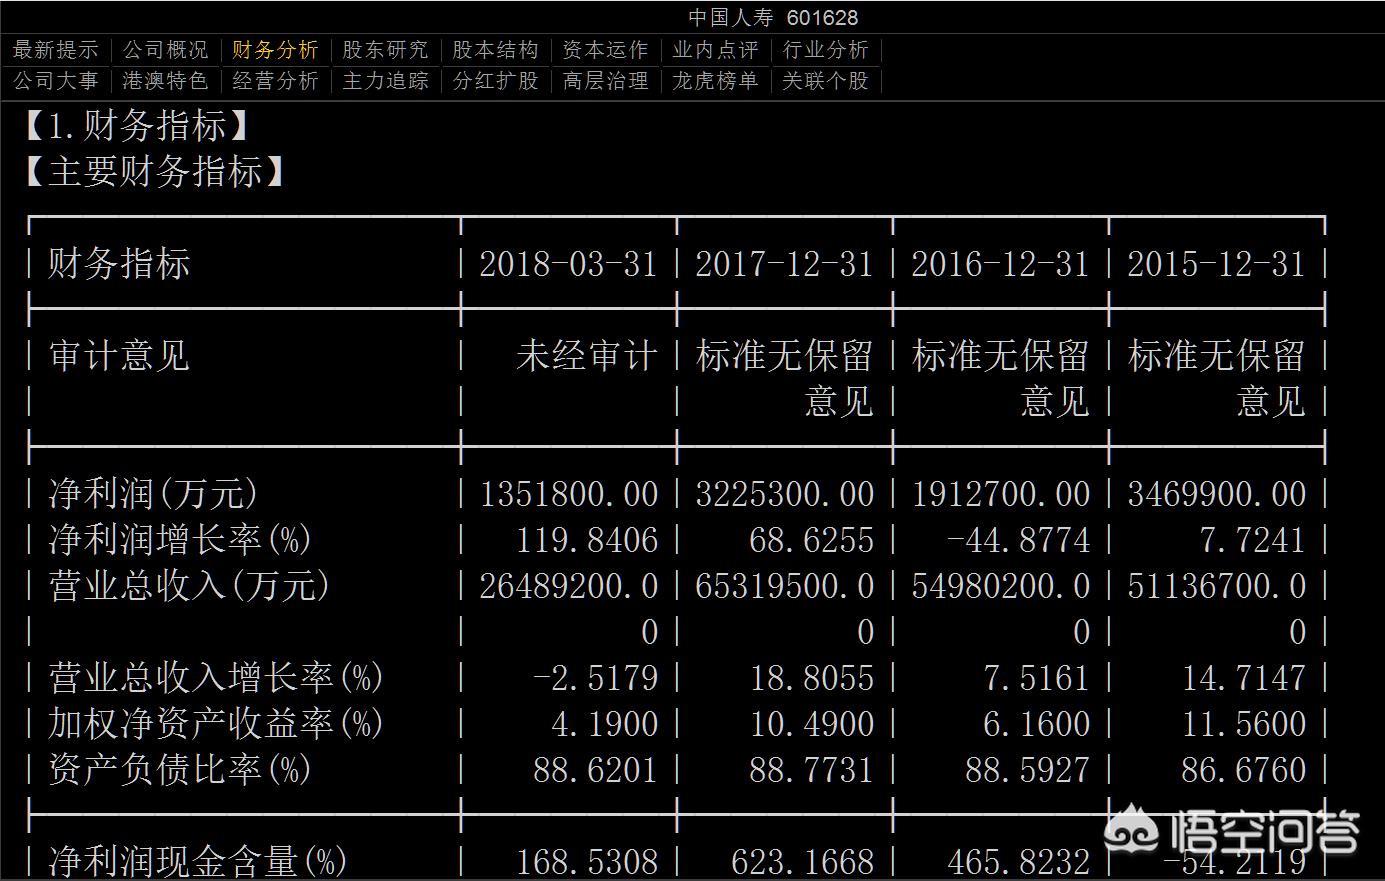Click the 净利润现金含量(%) row label
This screenshot has width=1385, height=881.
(x=198, y=861)
